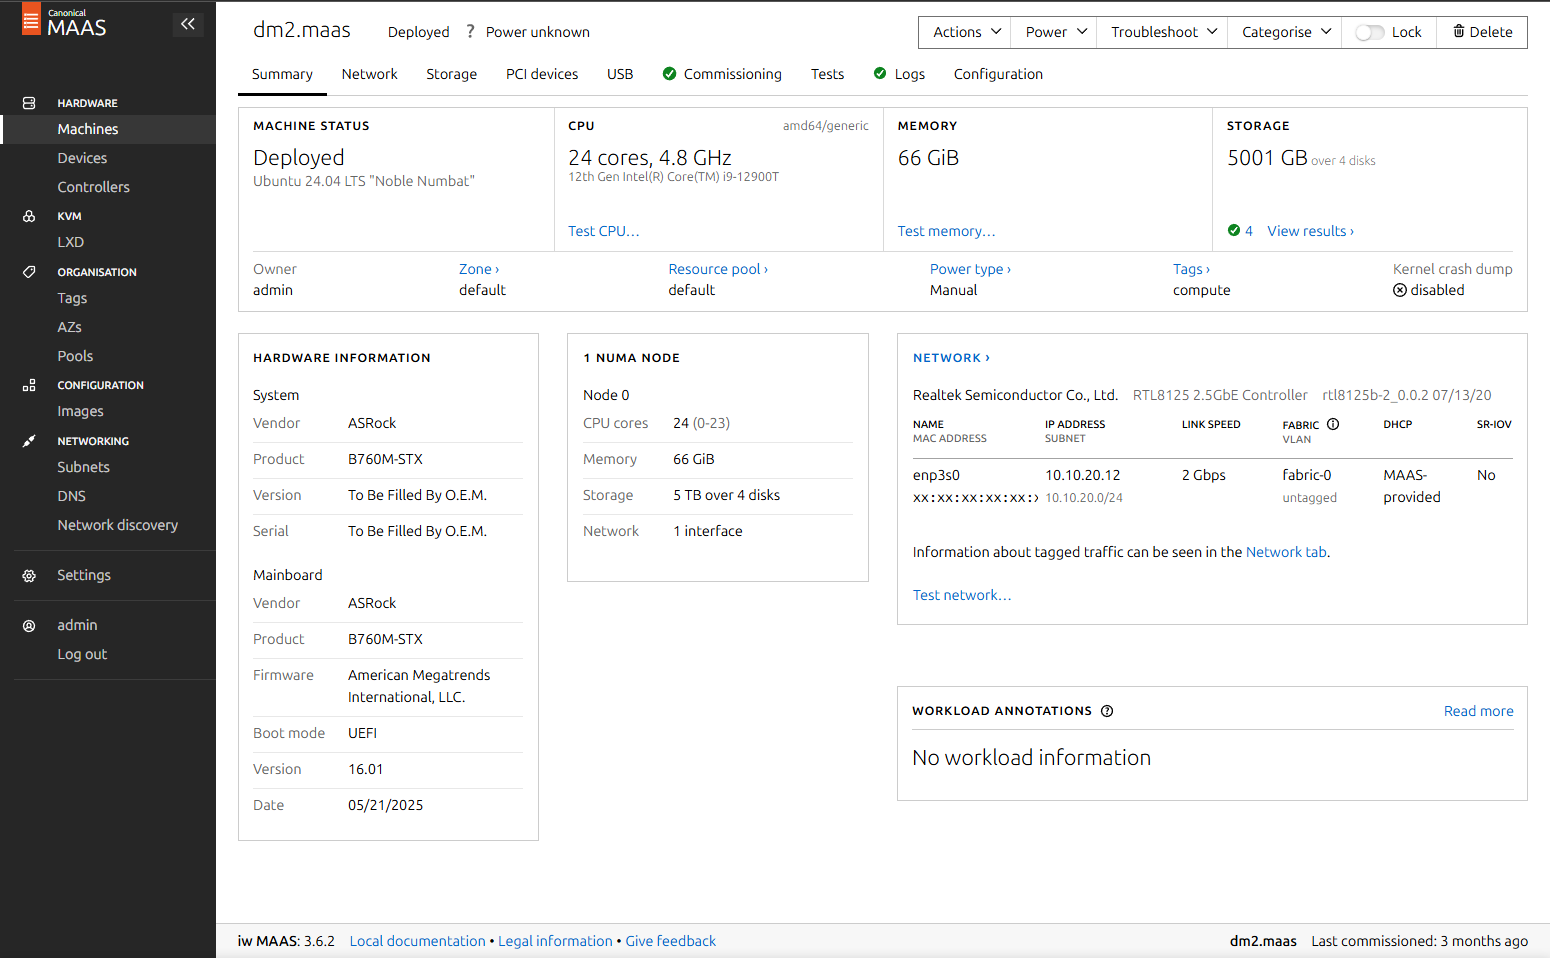
Task: Open the Troubleshoot dropdown
Action: click(x=1162, y=32)
